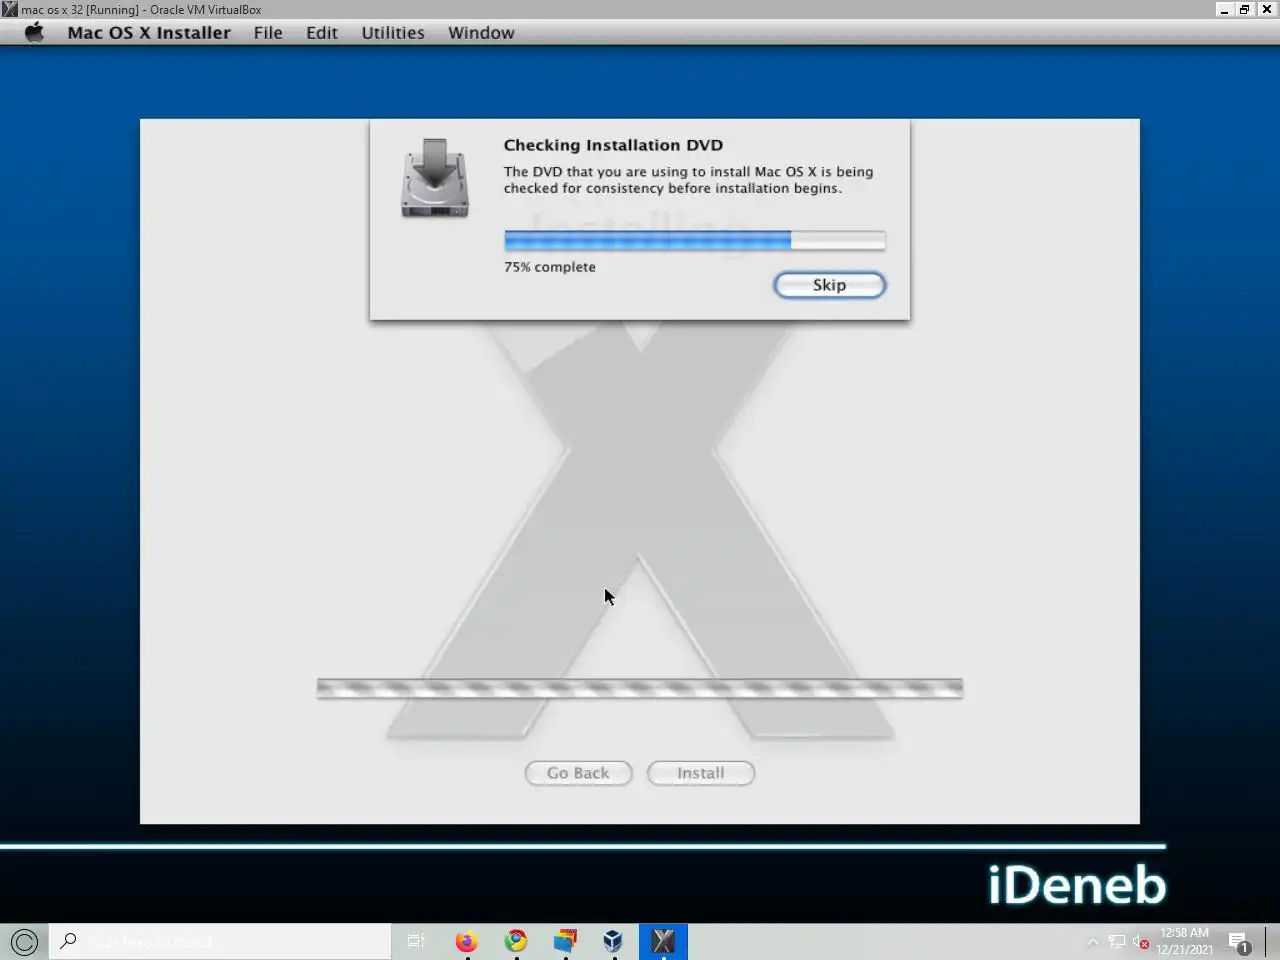Open the Utilities menu
This screenshot has width=1280, height=960.
pos(393,32)
